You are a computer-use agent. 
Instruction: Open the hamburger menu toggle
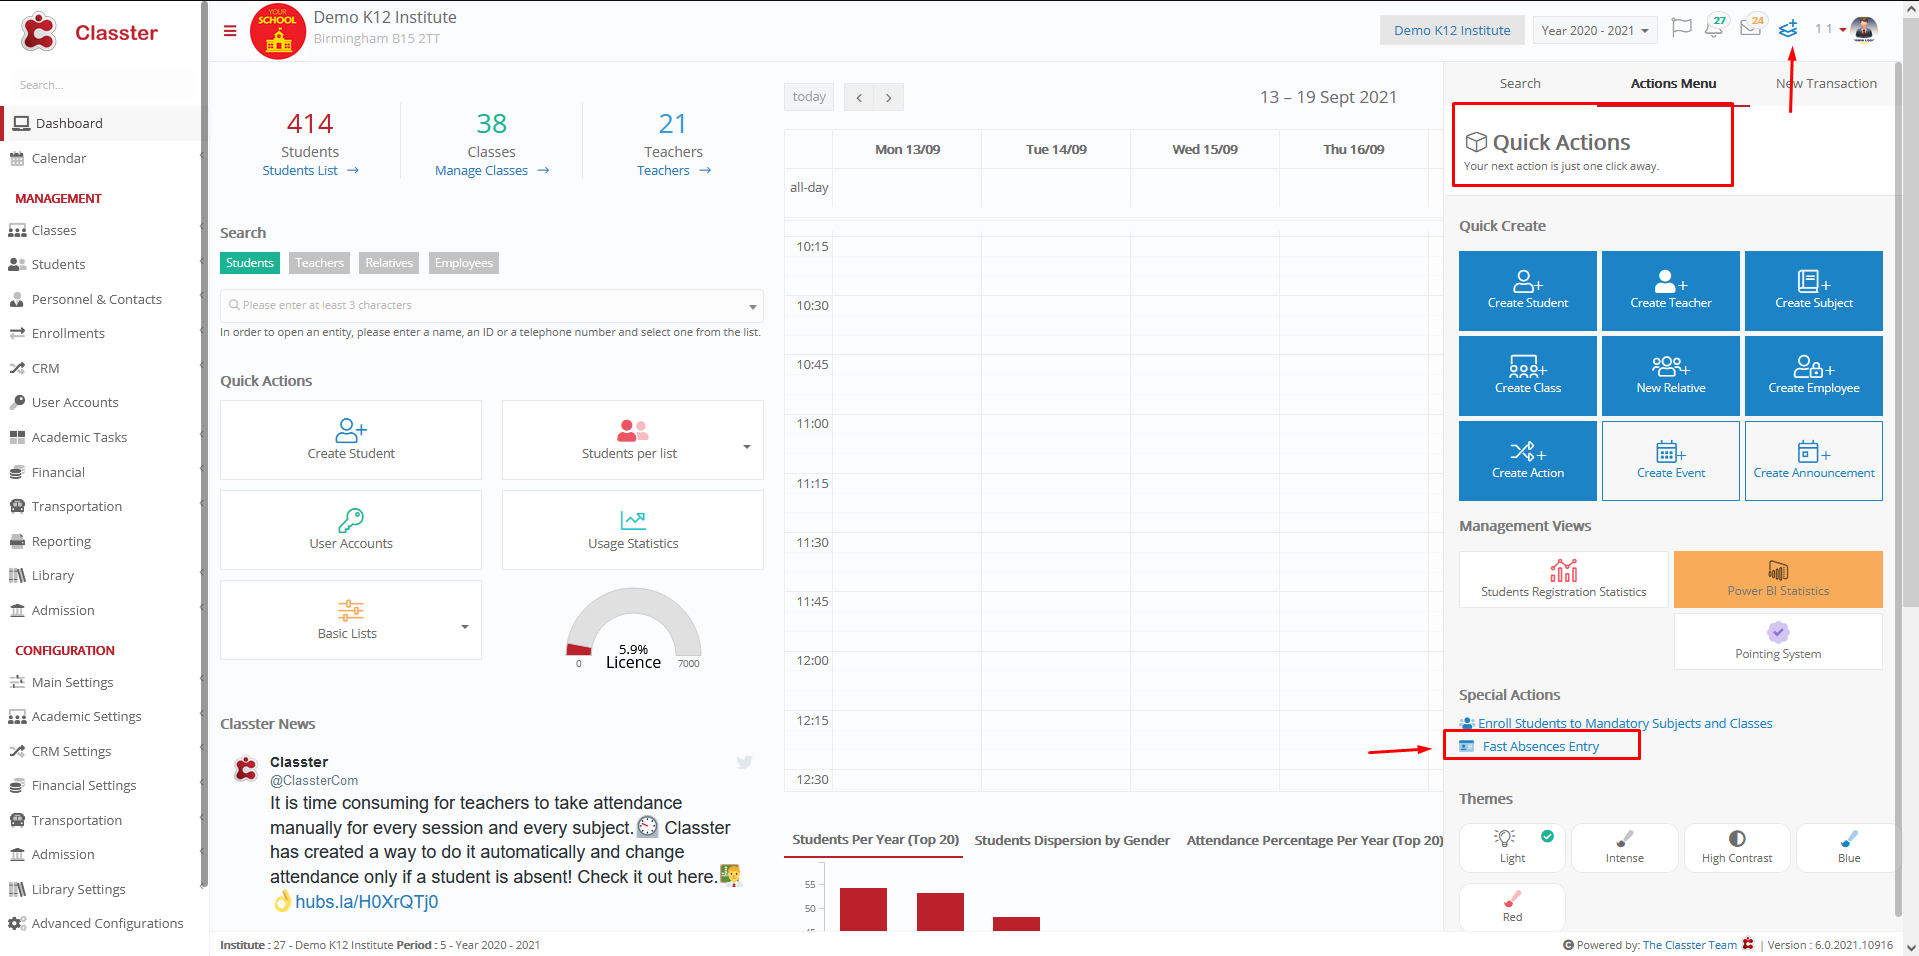pyautogui.click(x=230, y=31)
